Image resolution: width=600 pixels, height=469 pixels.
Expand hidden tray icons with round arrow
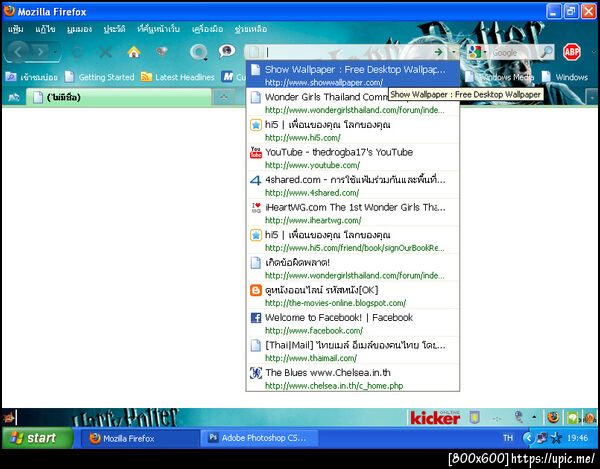(528, 438)
